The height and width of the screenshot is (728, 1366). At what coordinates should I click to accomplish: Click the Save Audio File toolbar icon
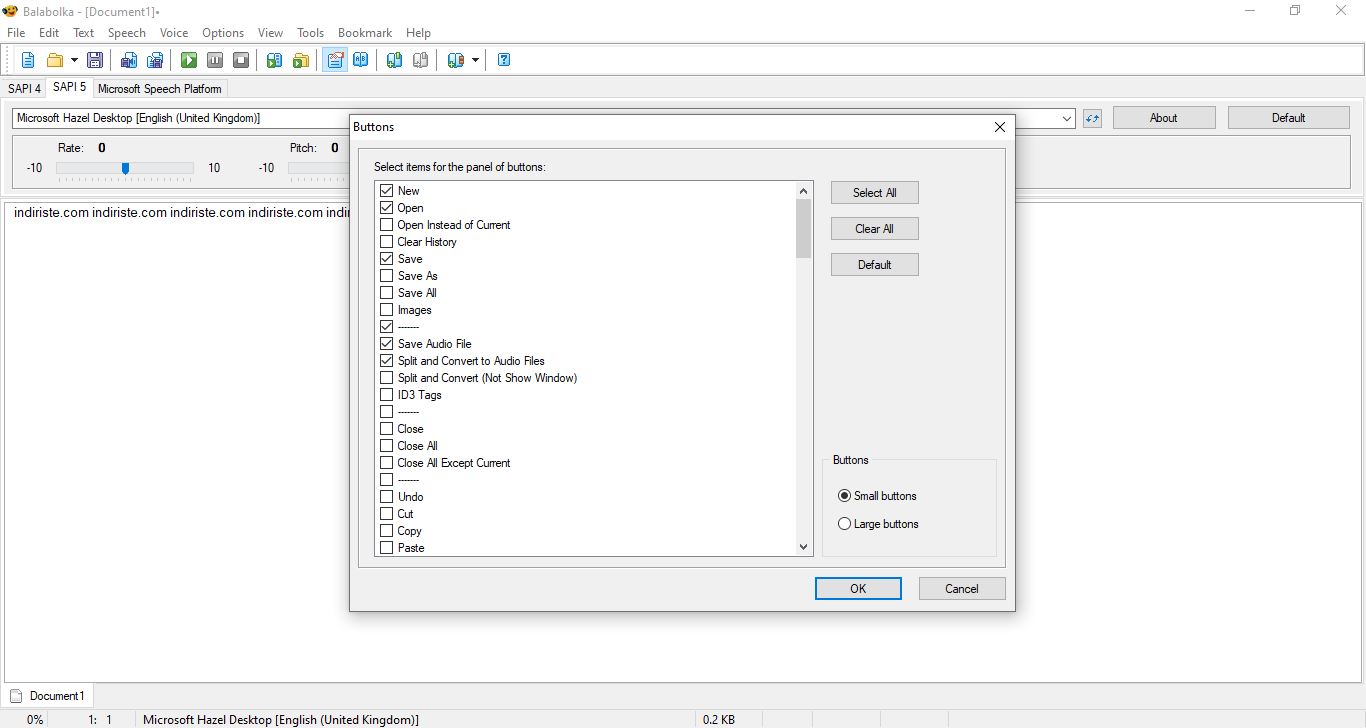129,60
